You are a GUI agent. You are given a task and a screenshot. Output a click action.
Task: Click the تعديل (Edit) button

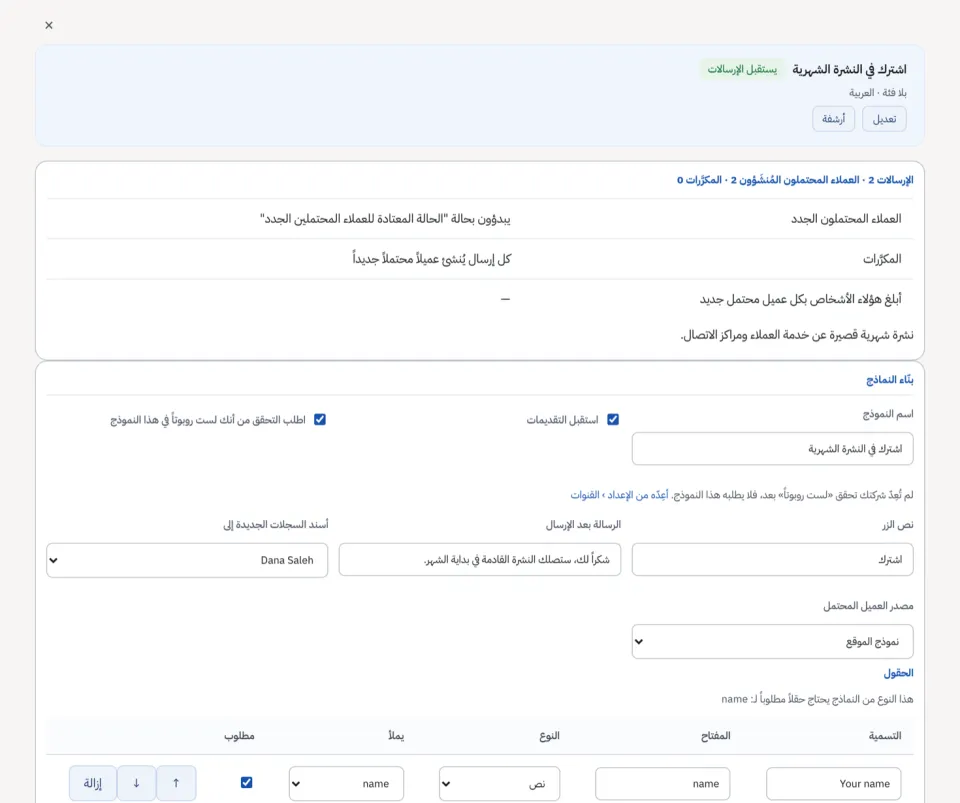tap(884, 119)
